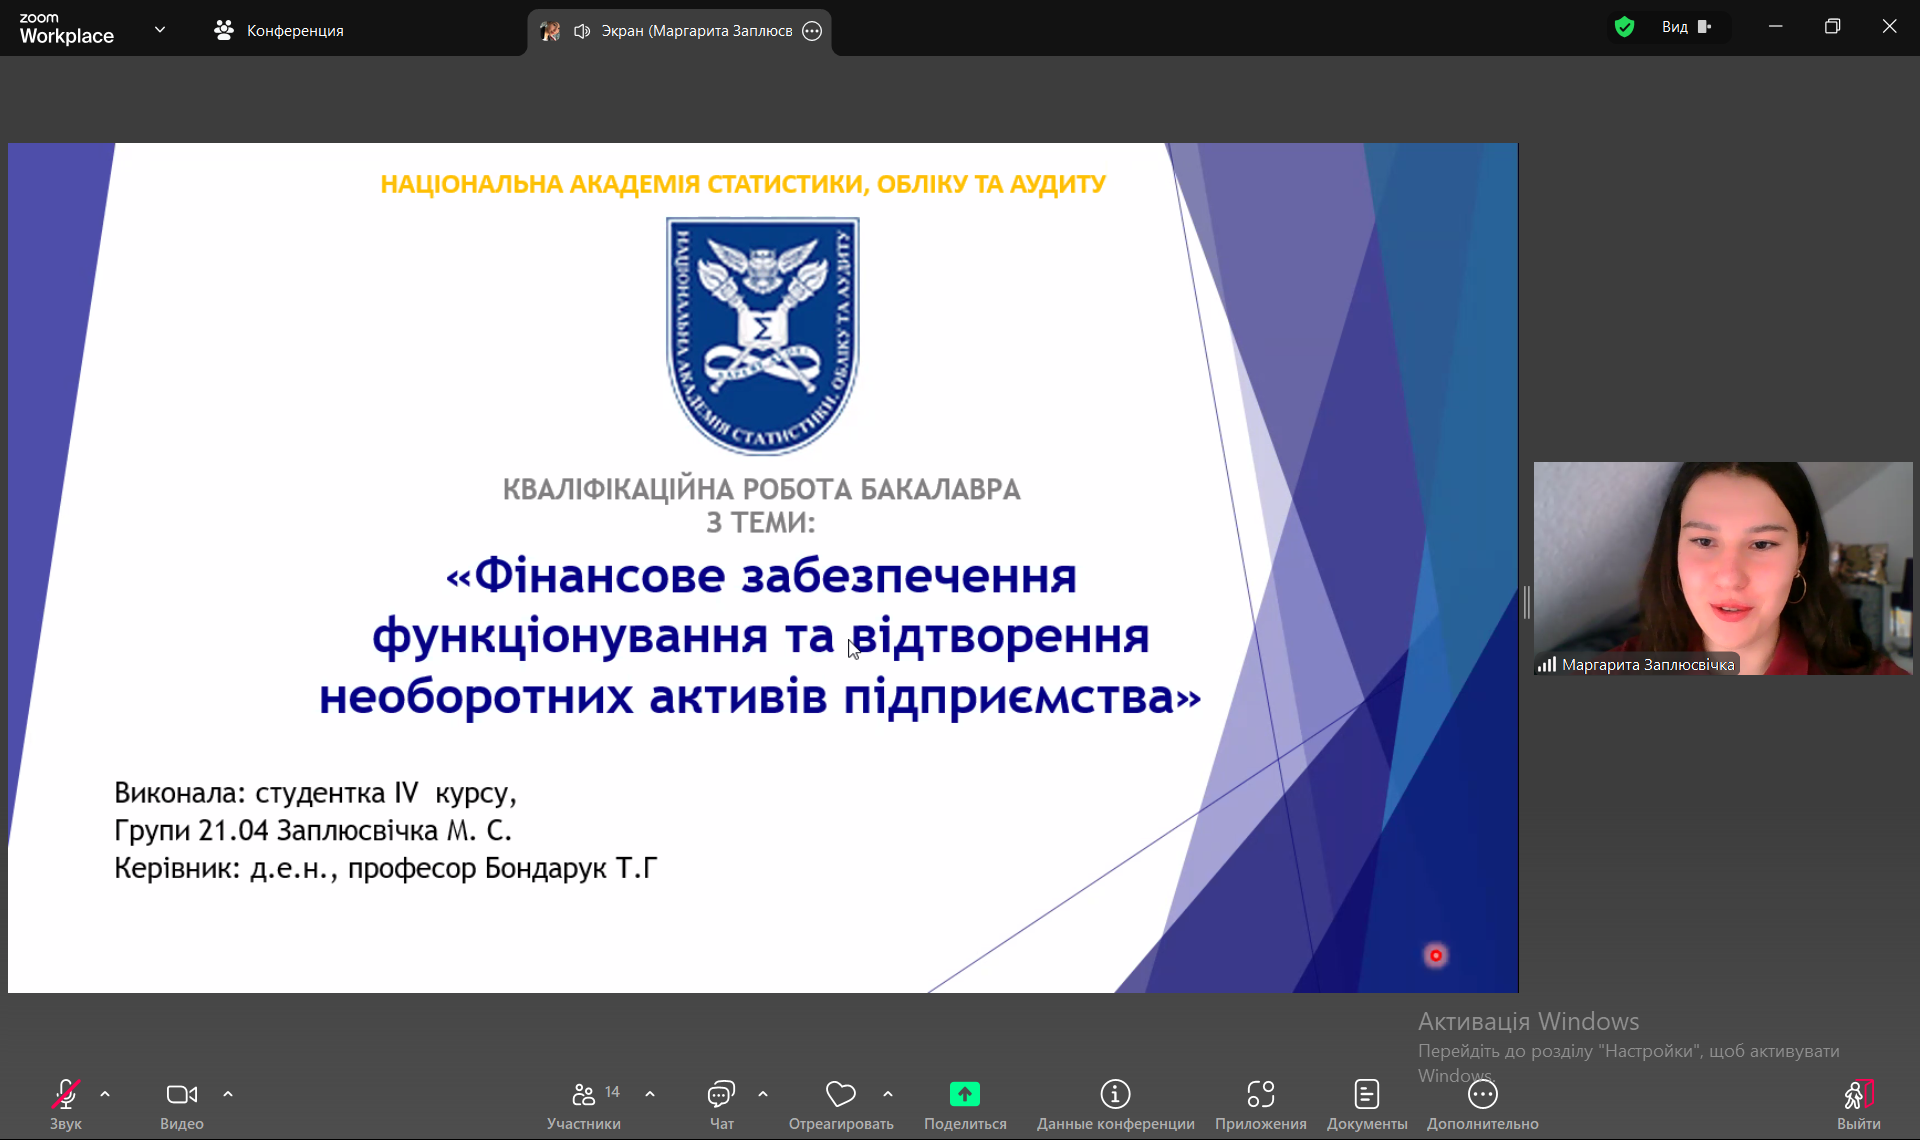Unmute microphone with the Звук icon
The width and height of the screenshot is (1920, 1140).
[66, 1095]
